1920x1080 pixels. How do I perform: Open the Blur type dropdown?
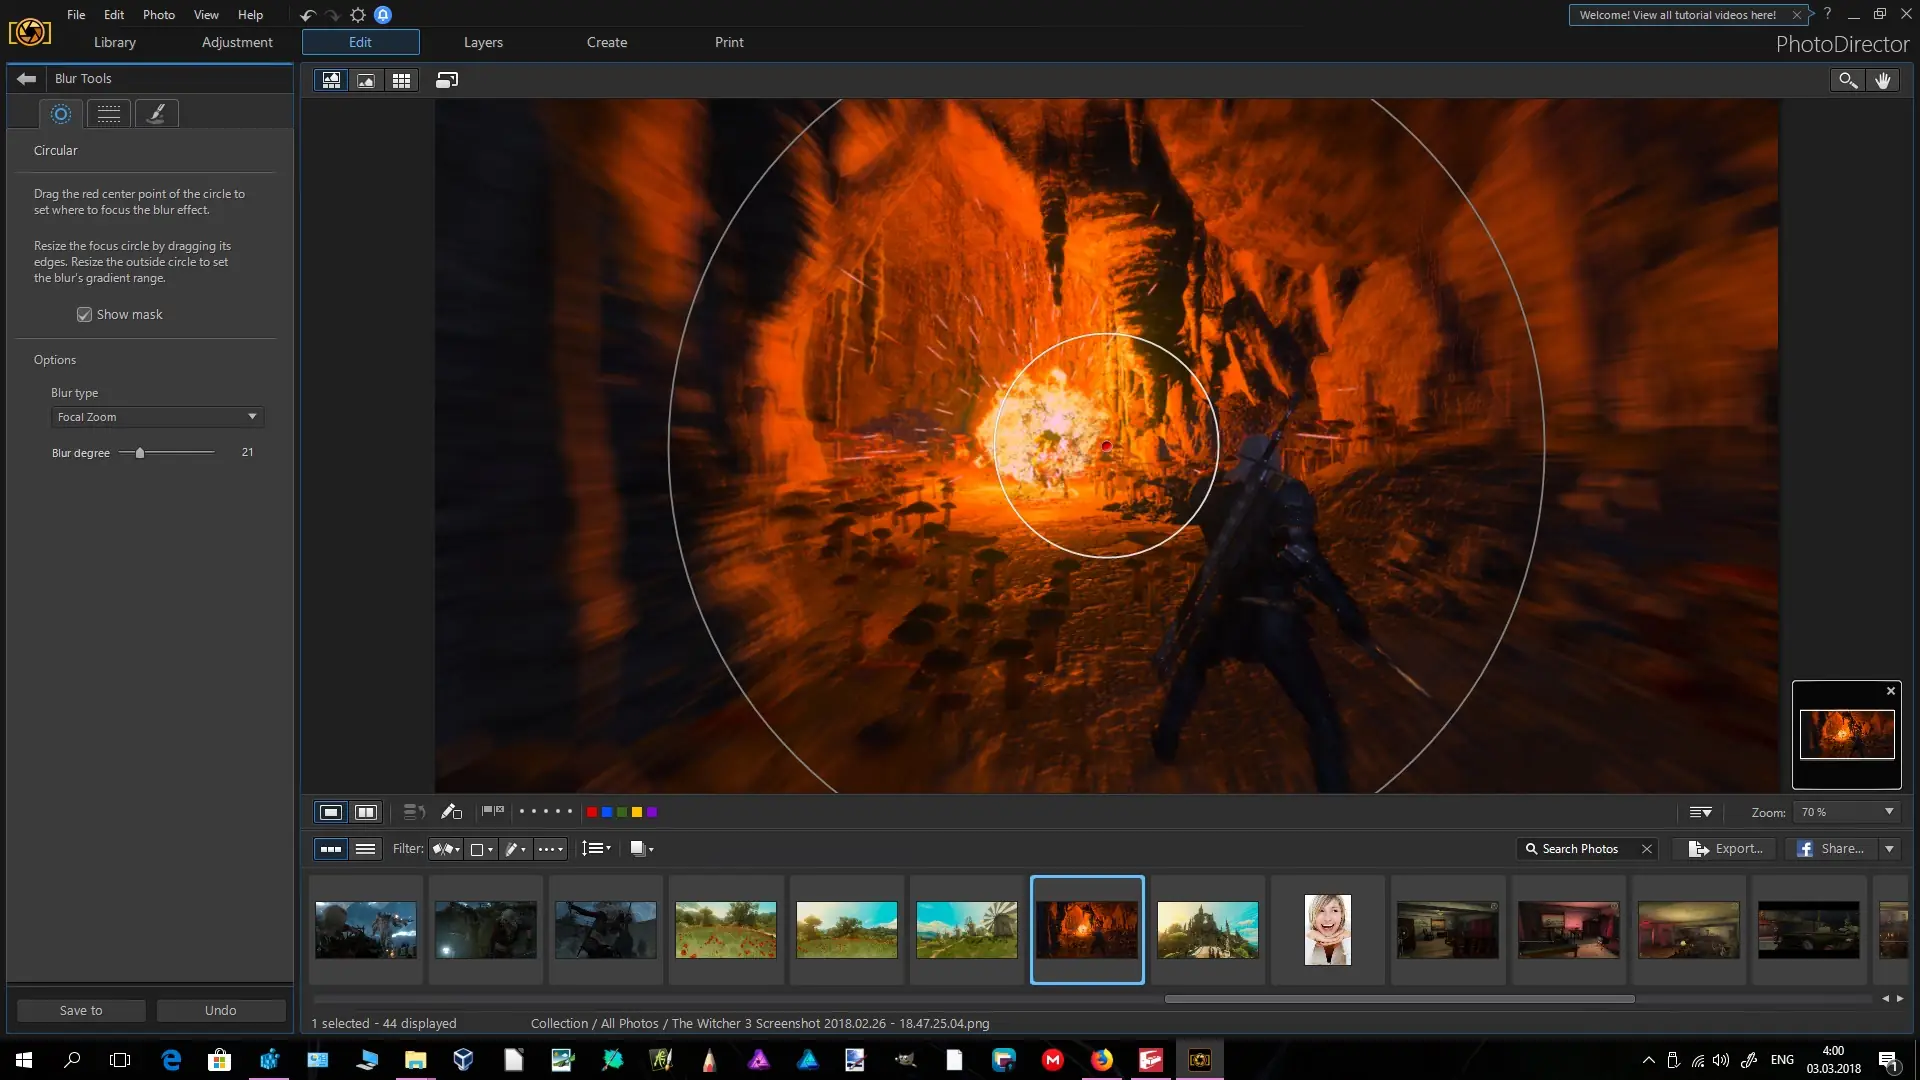point(157,417)
